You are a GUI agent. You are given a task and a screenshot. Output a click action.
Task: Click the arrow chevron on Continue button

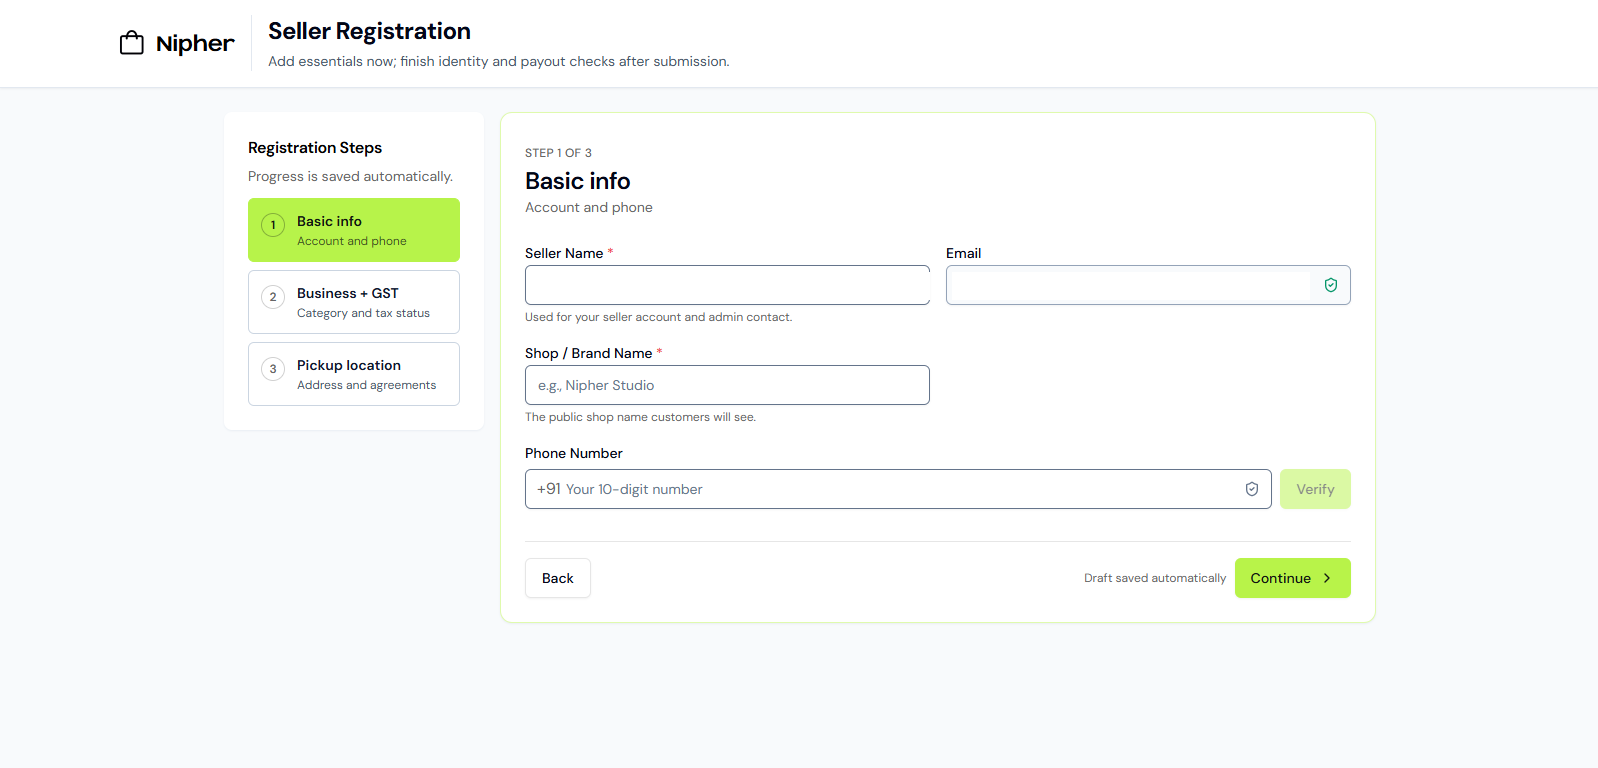1327,578
